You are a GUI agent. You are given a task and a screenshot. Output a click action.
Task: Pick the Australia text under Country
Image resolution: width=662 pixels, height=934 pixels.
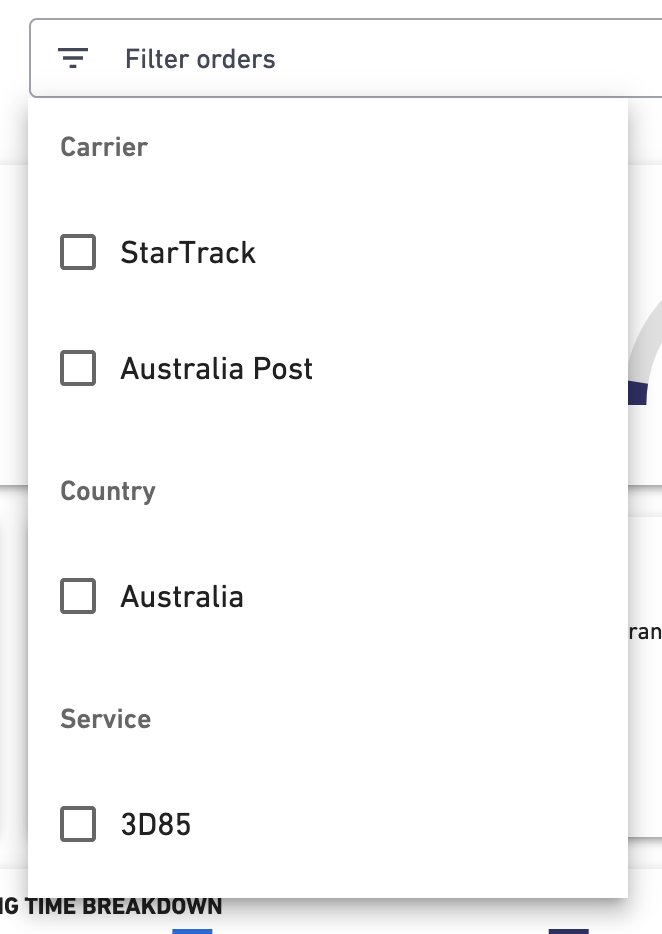tap(182, 597)
